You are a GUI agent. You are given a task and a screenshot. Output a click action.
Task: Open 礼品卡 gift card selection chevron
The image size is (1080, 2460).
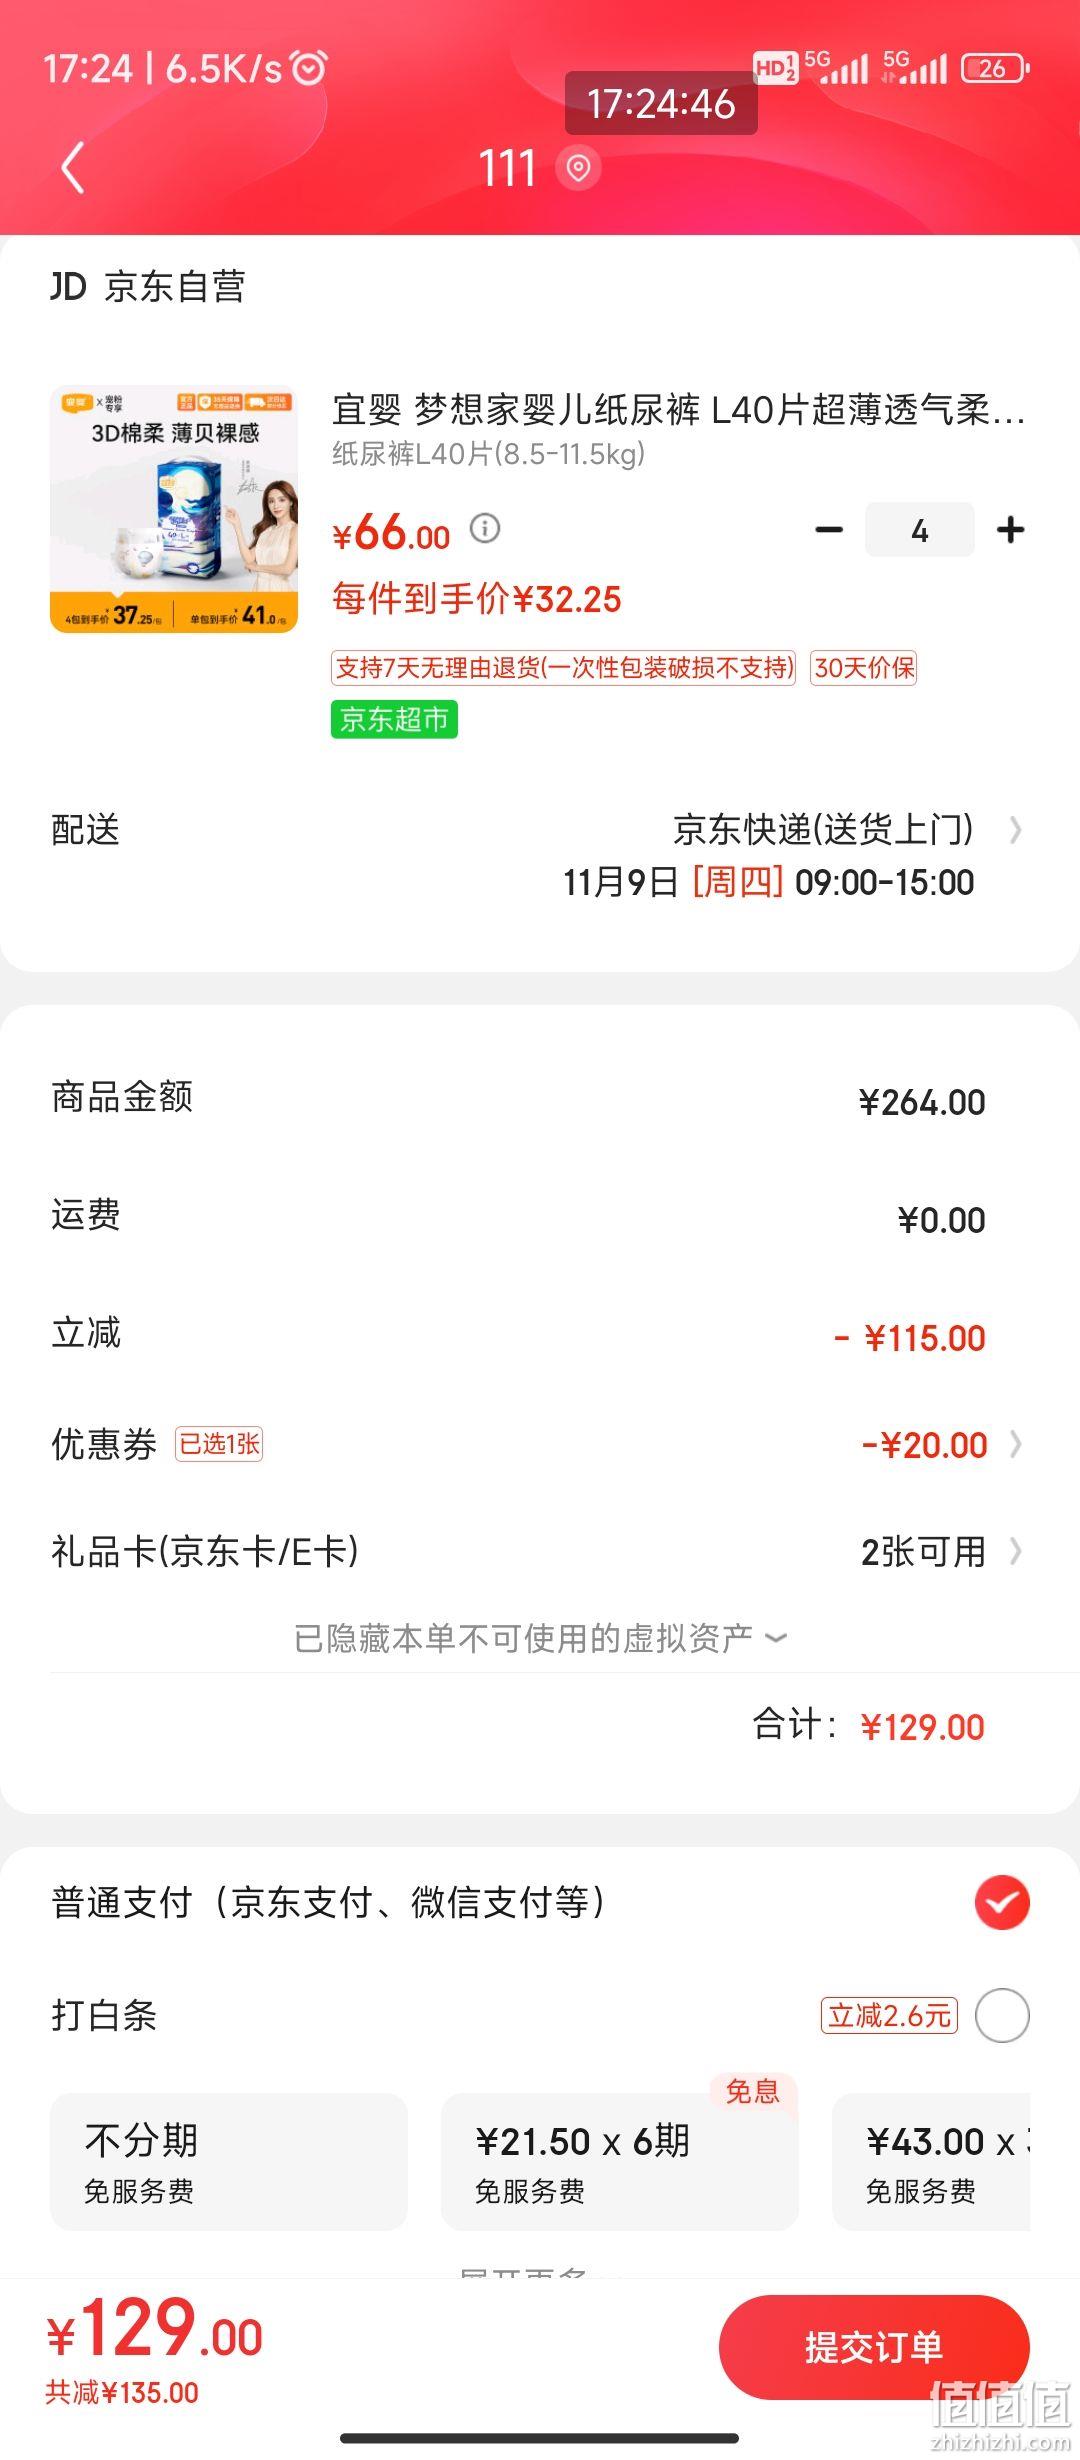click(x=1016, y=1551)
